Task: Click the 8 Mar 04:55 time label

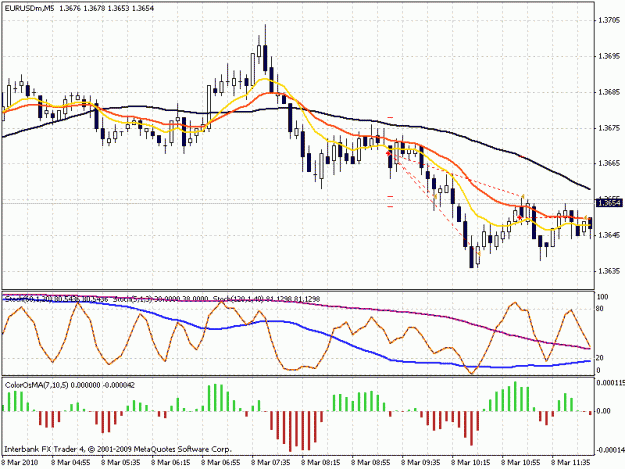Action: click(71, 462)
